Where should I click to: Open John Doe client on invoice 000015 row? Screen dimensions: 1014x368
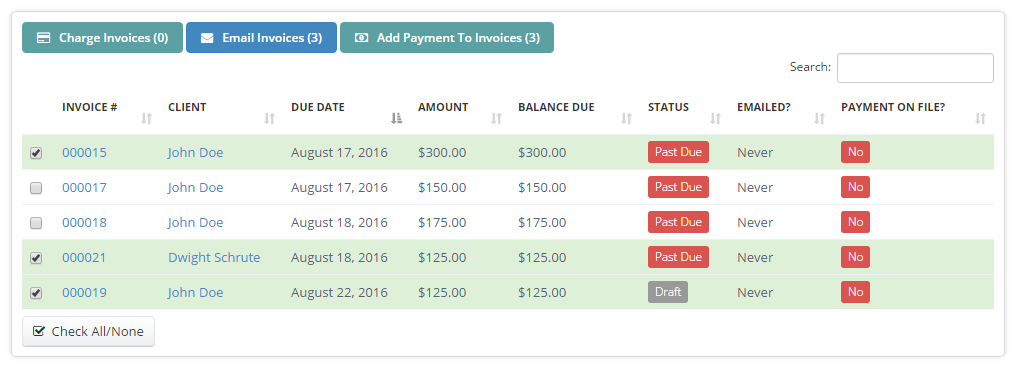pos(195,153)
